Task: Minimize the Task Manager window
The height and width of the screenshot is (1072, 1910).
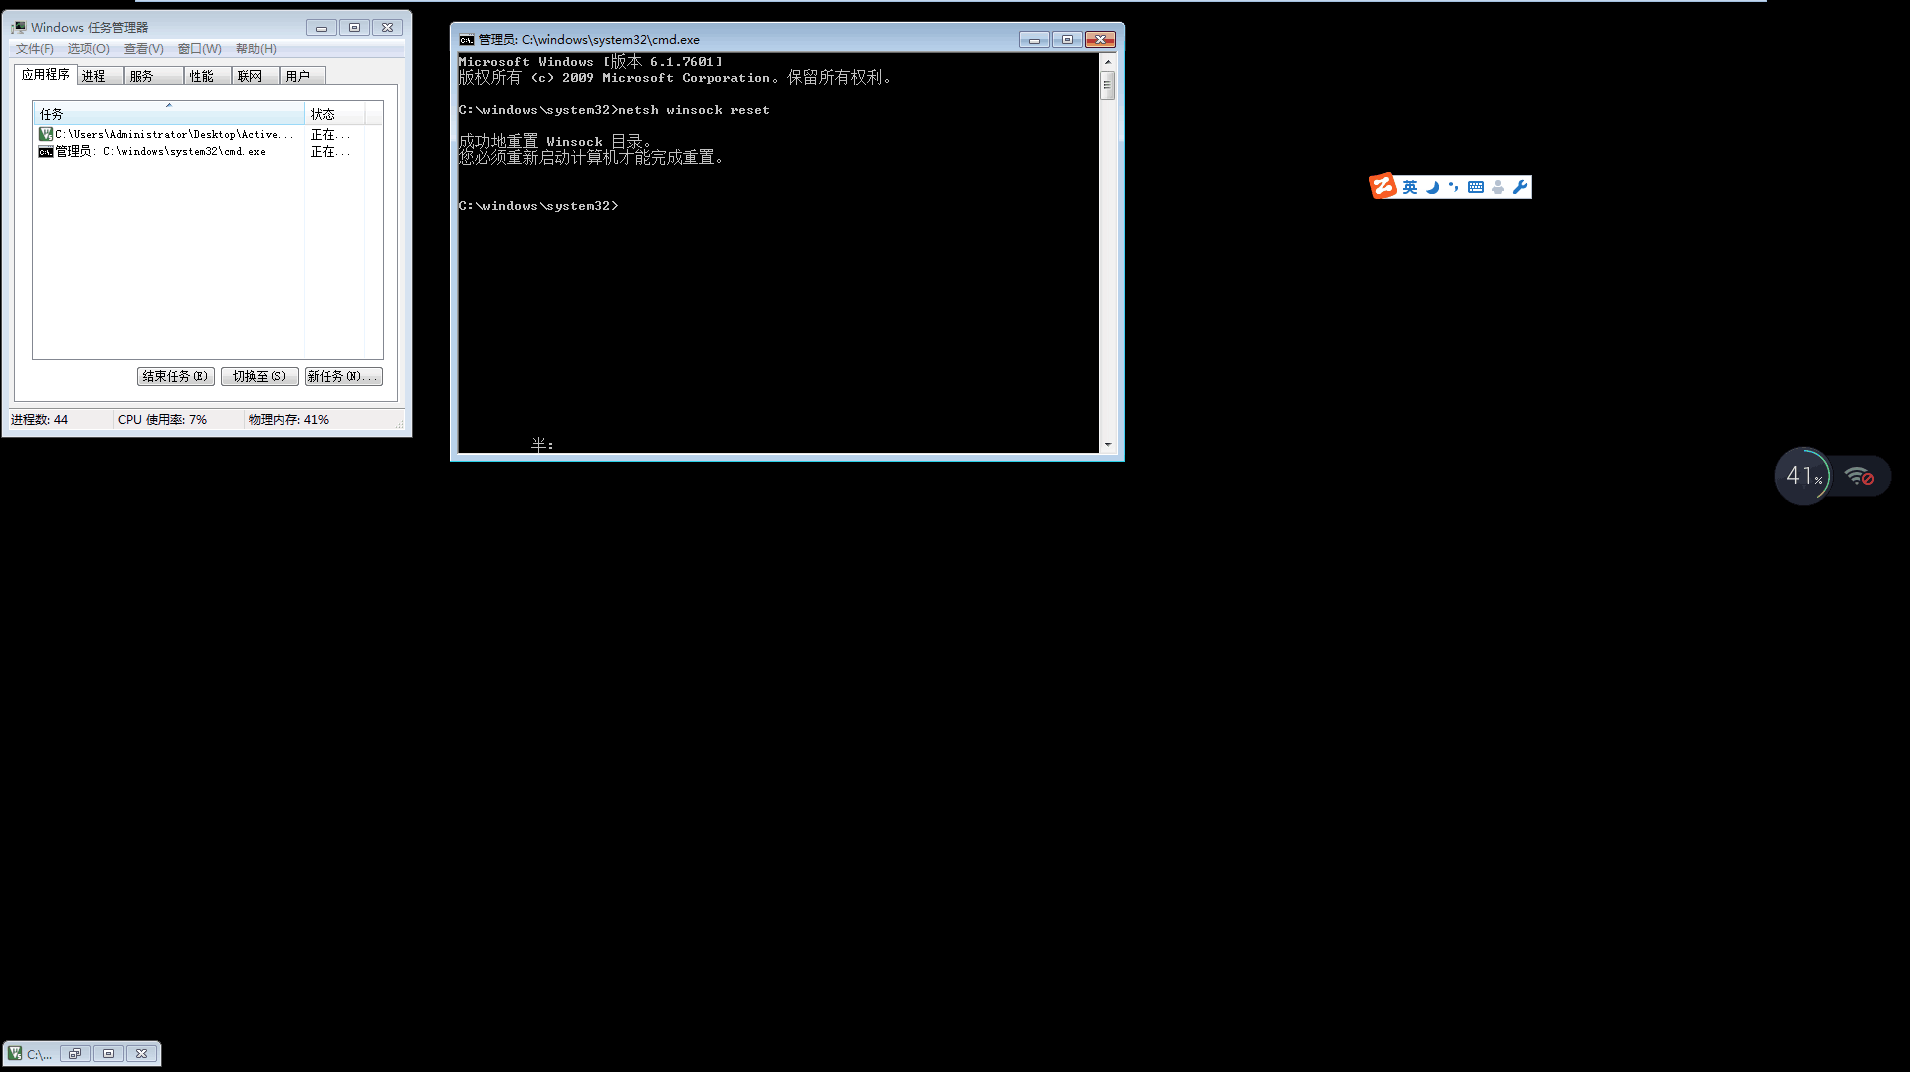Action: [321, 28]
